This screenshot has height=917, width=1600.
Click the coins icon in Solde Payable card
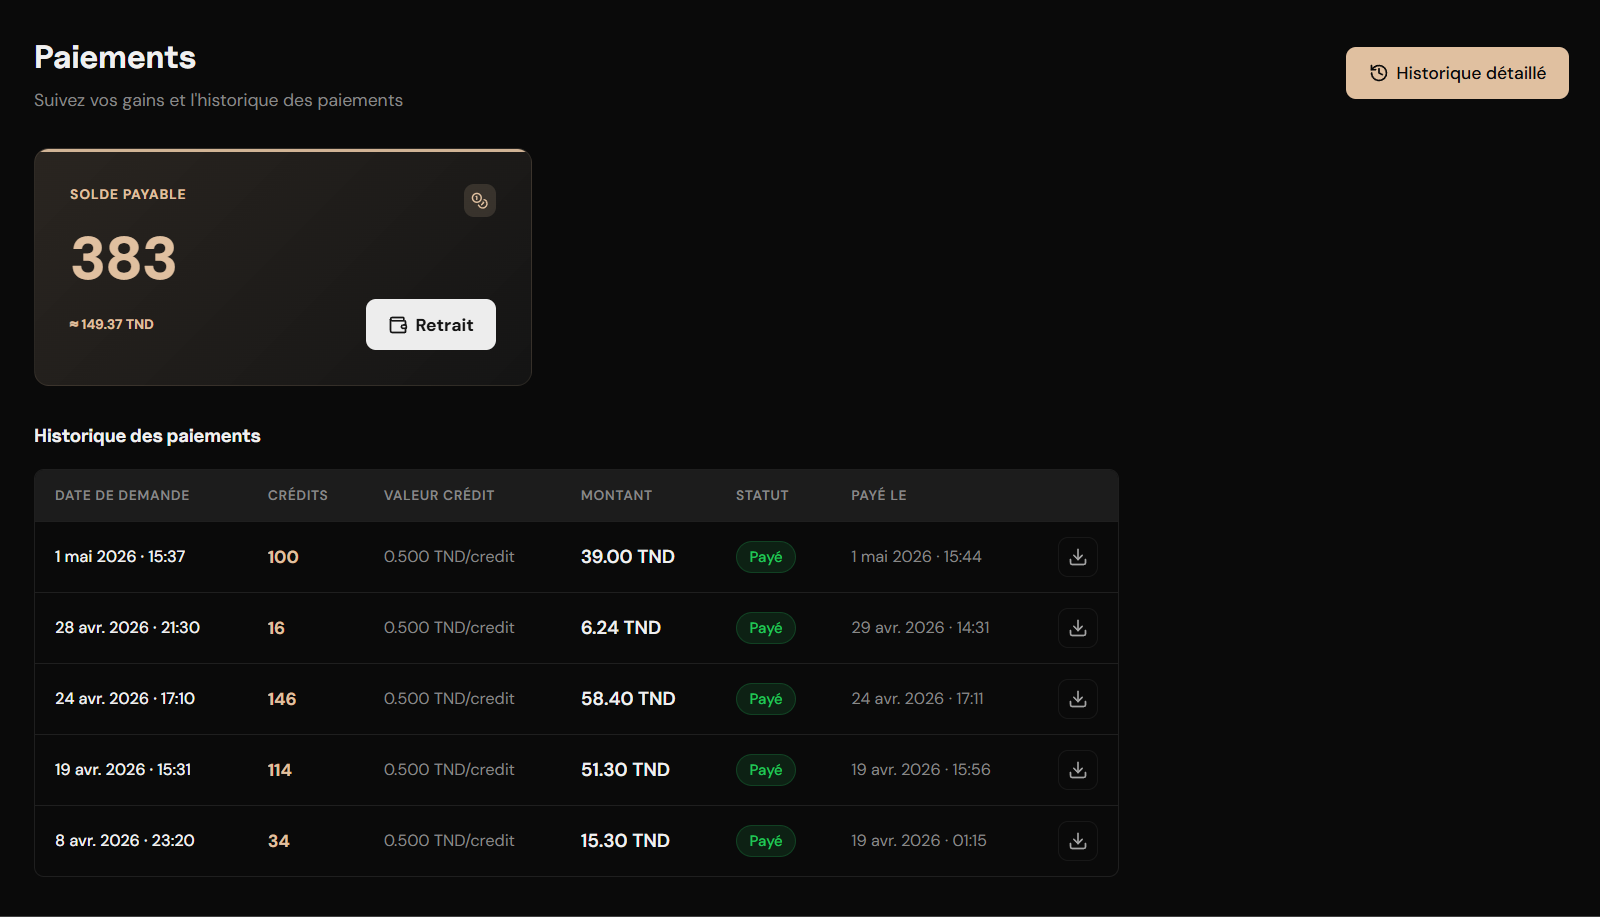click(x=480, y=201)
